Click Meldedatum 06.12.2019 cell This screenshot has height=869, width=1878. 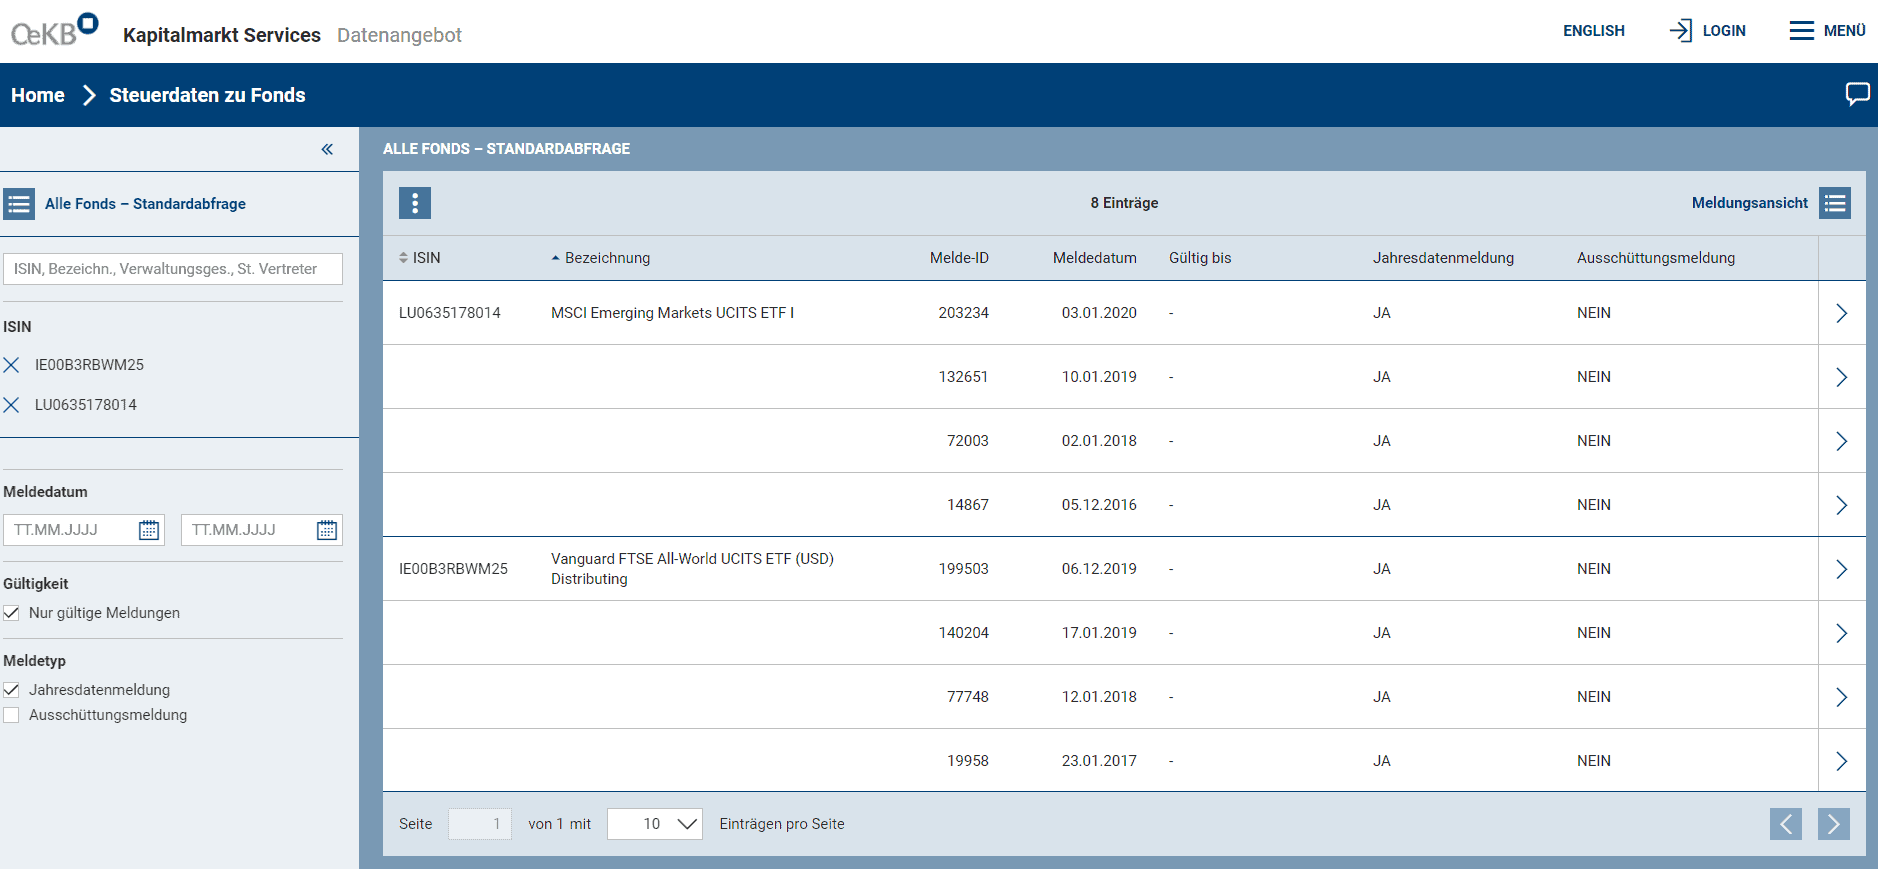(1099, 569)
